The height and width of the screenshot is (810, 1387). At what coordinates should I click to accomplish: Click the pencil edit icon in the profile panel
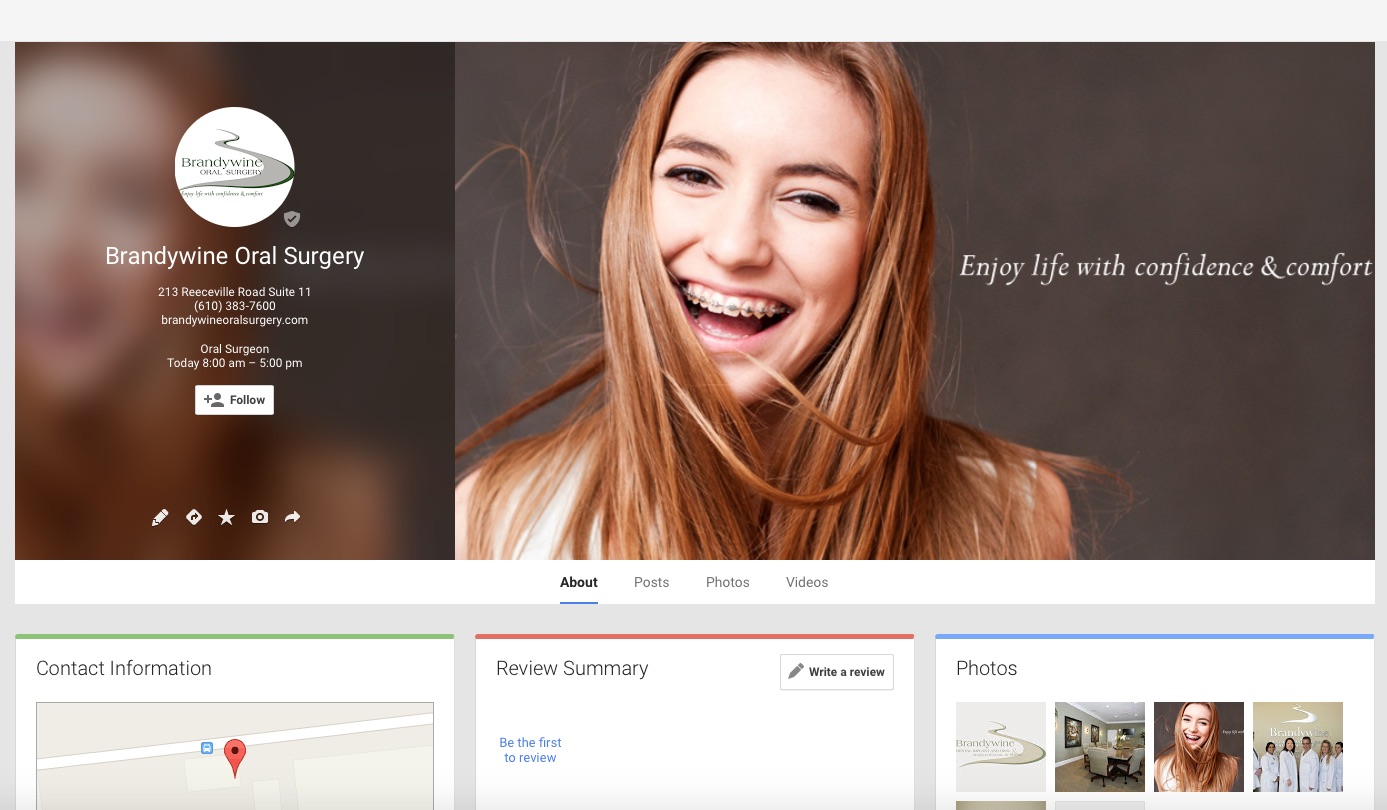tap(160, 517)
